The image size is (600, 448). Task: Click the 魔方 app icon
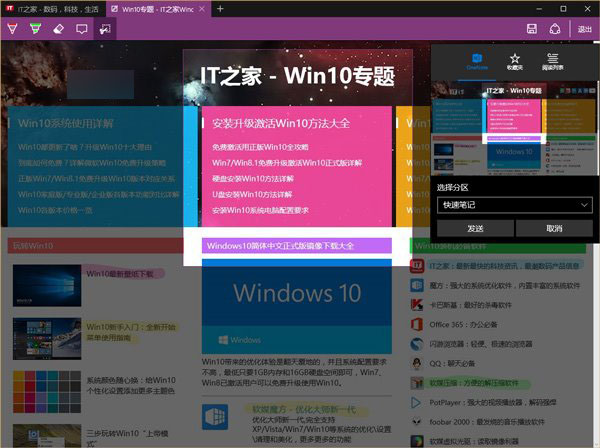point(417,285)
